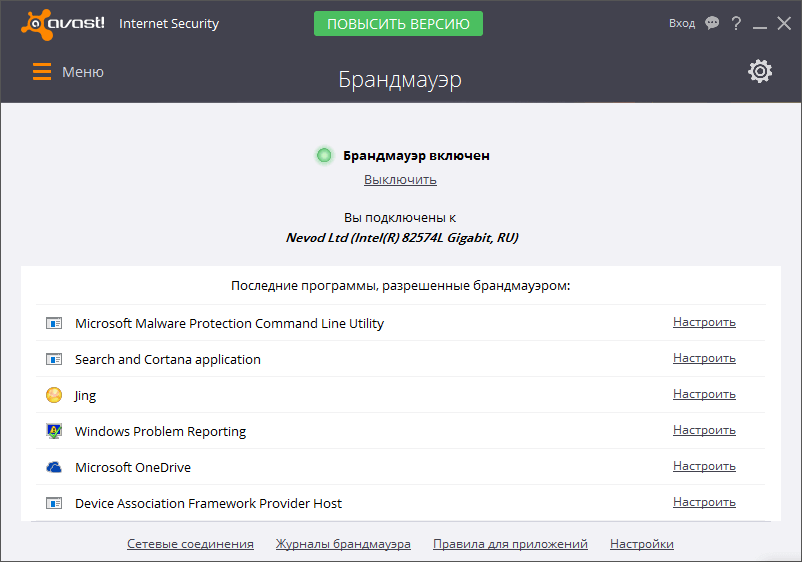802x562 pixels.
Task: Select the Microsoft OneDrive program name
Action: [x=133, y=467]
